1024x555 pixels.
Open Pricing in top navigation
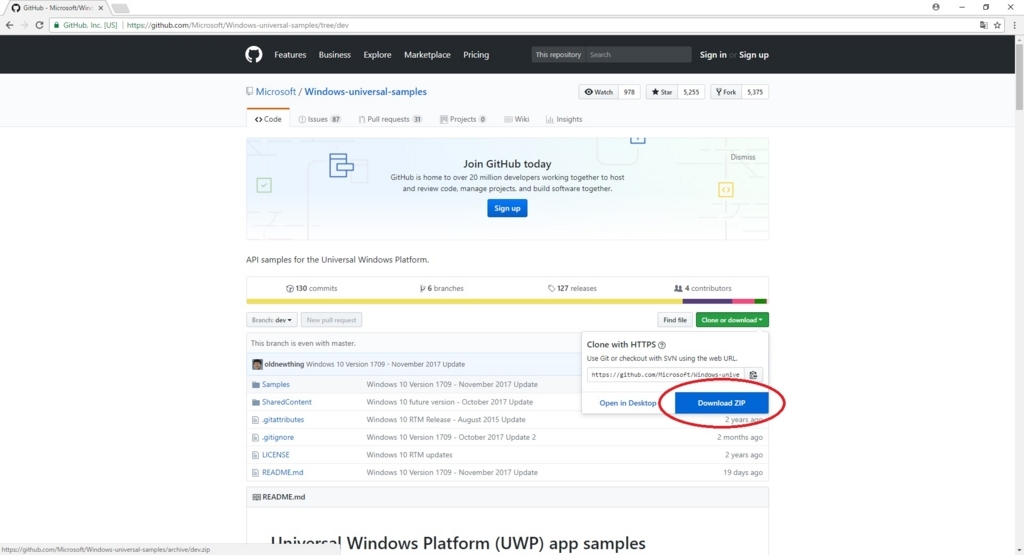tap(476, 55)
